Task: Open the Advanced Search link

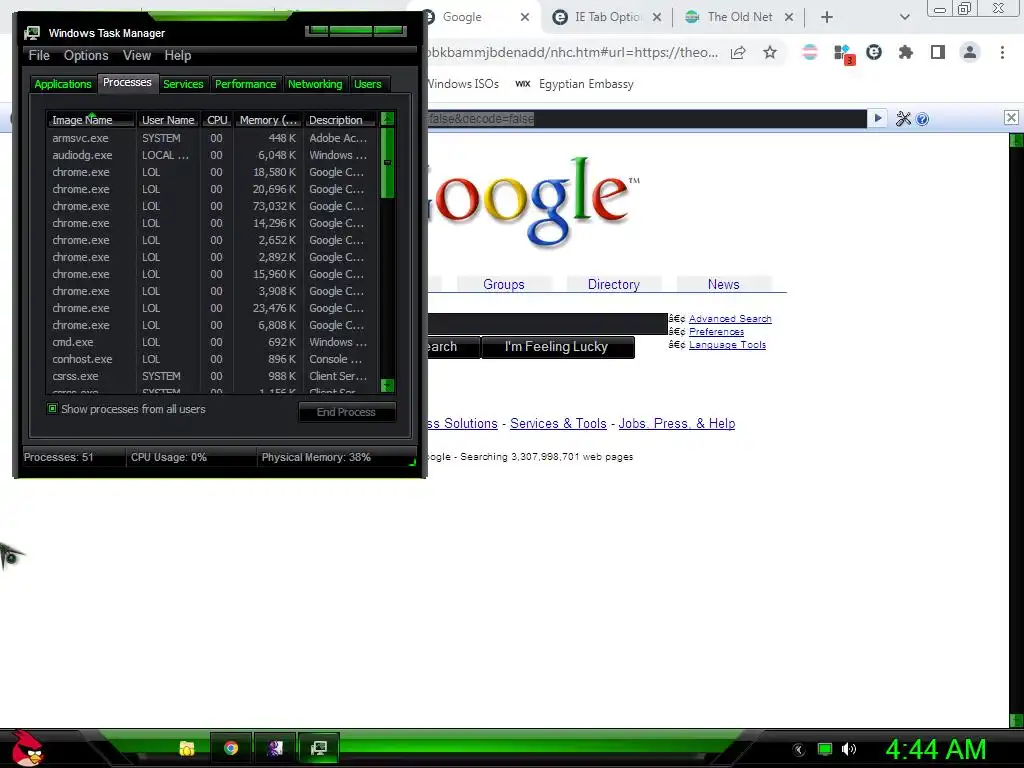Action: click(x=730, y=319)
